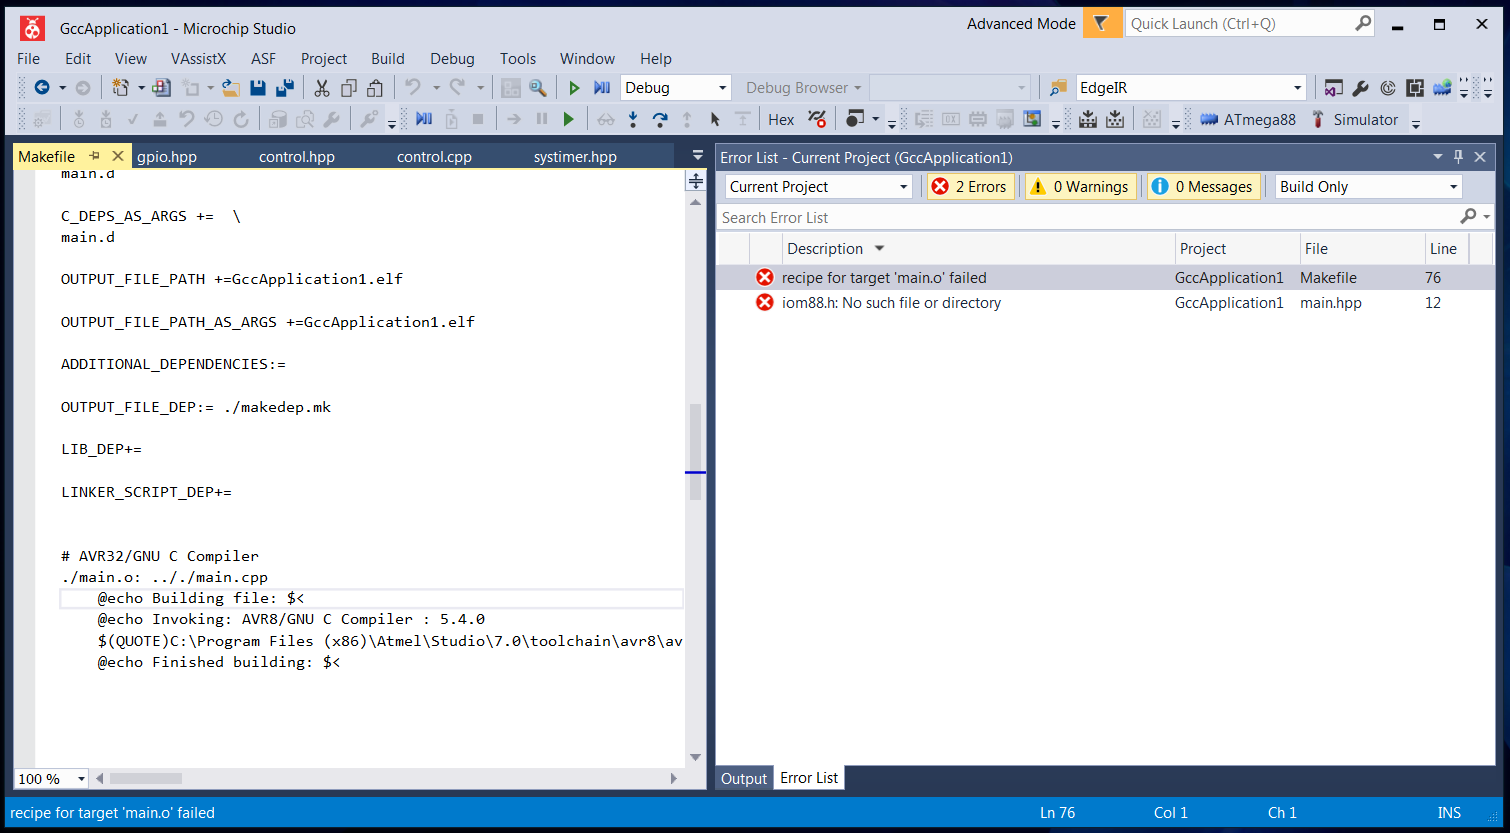Open the ASF menu
The height and width of the screenshot is (833, 1510).
pos(263,59)
